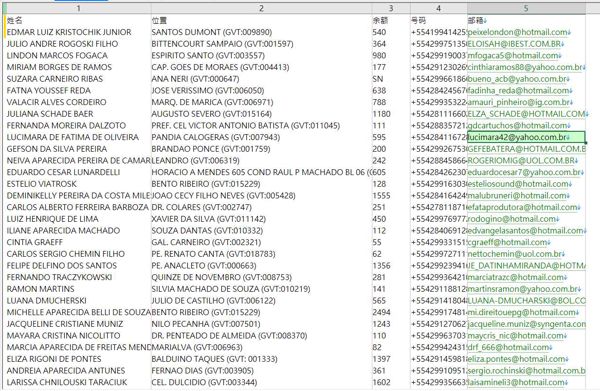
Task: Open email link nettochemin@uol.com.br
Action: 515,254
